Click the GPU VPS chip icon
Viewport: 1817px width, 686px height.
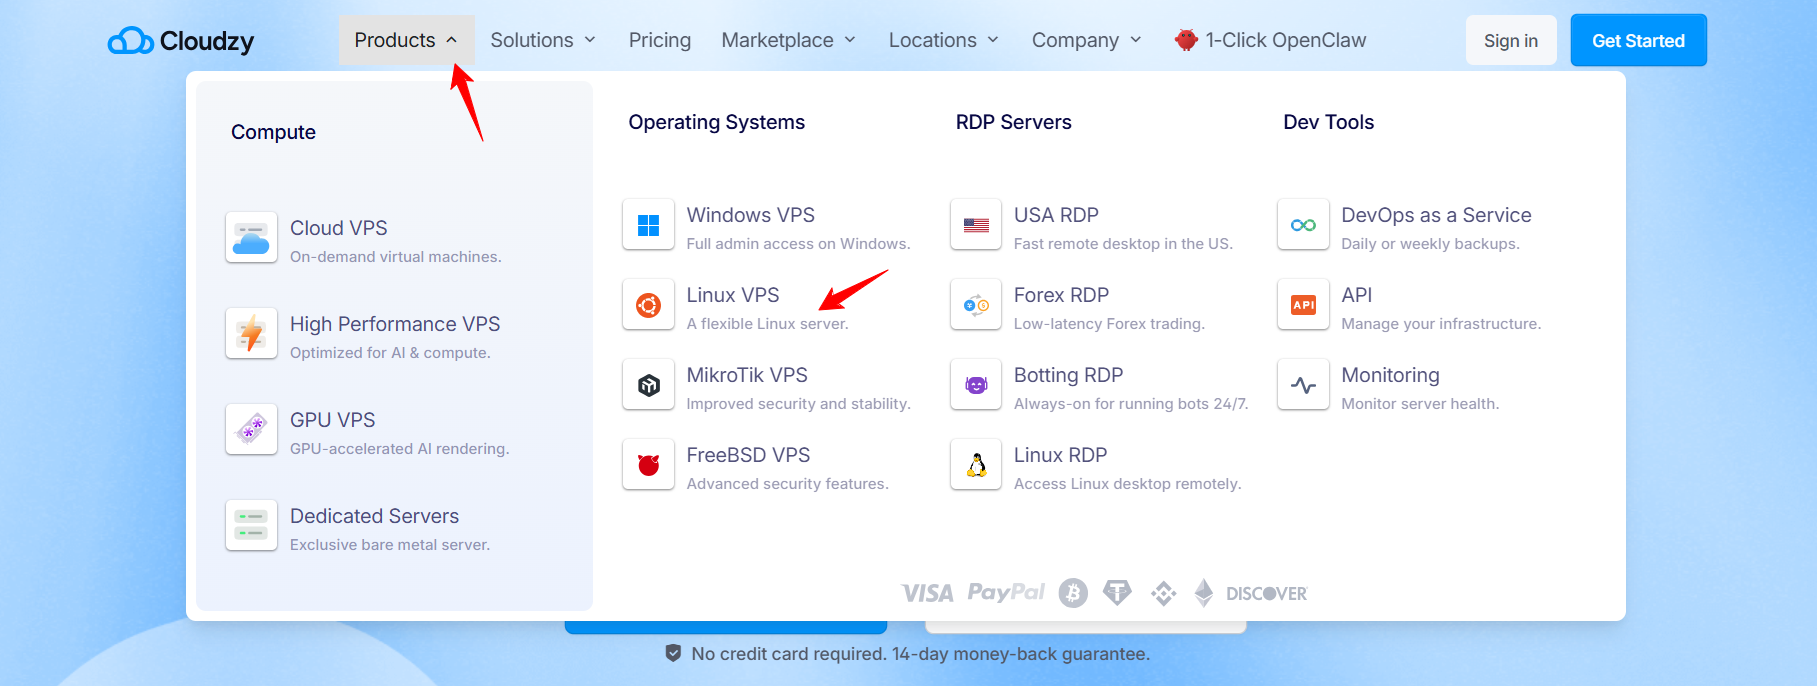click(251, 430)
